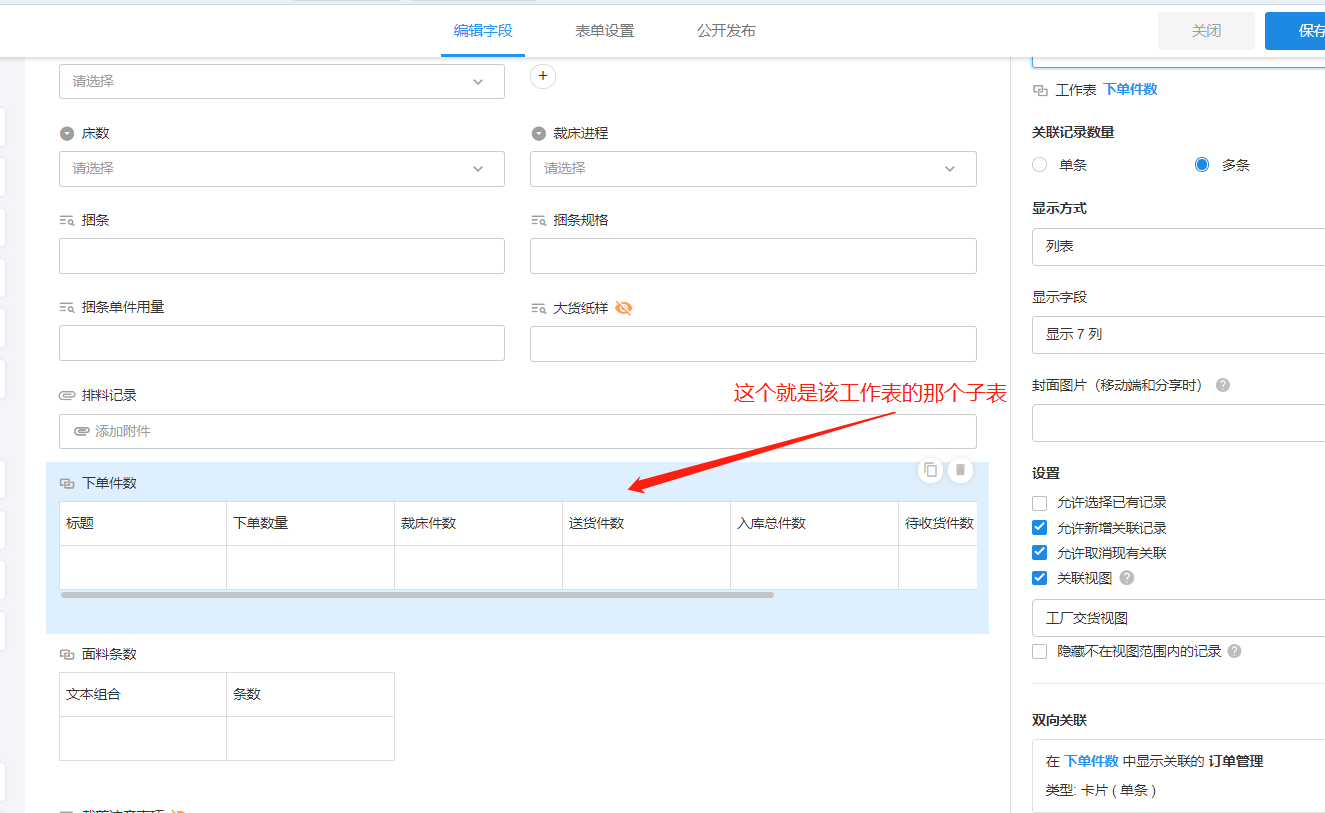Switch to the 表单设置 tab

(604, 31)
